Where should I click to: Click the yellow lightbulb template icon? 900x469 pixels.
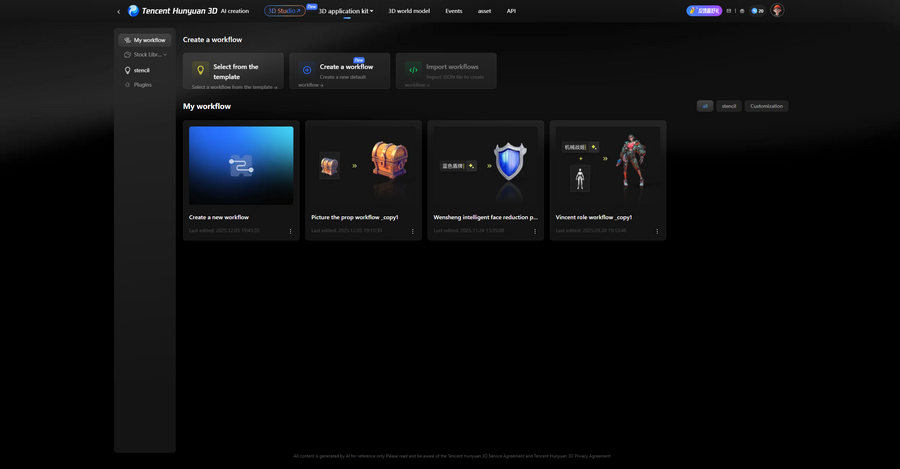click(200, 70)
